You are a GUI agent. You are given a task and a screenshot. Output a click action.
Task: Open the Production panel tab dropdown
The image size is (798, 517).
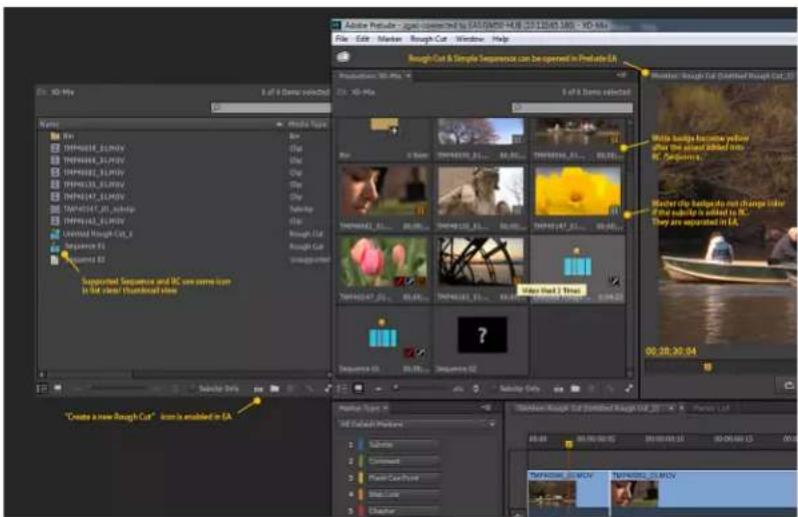[408, 76]
